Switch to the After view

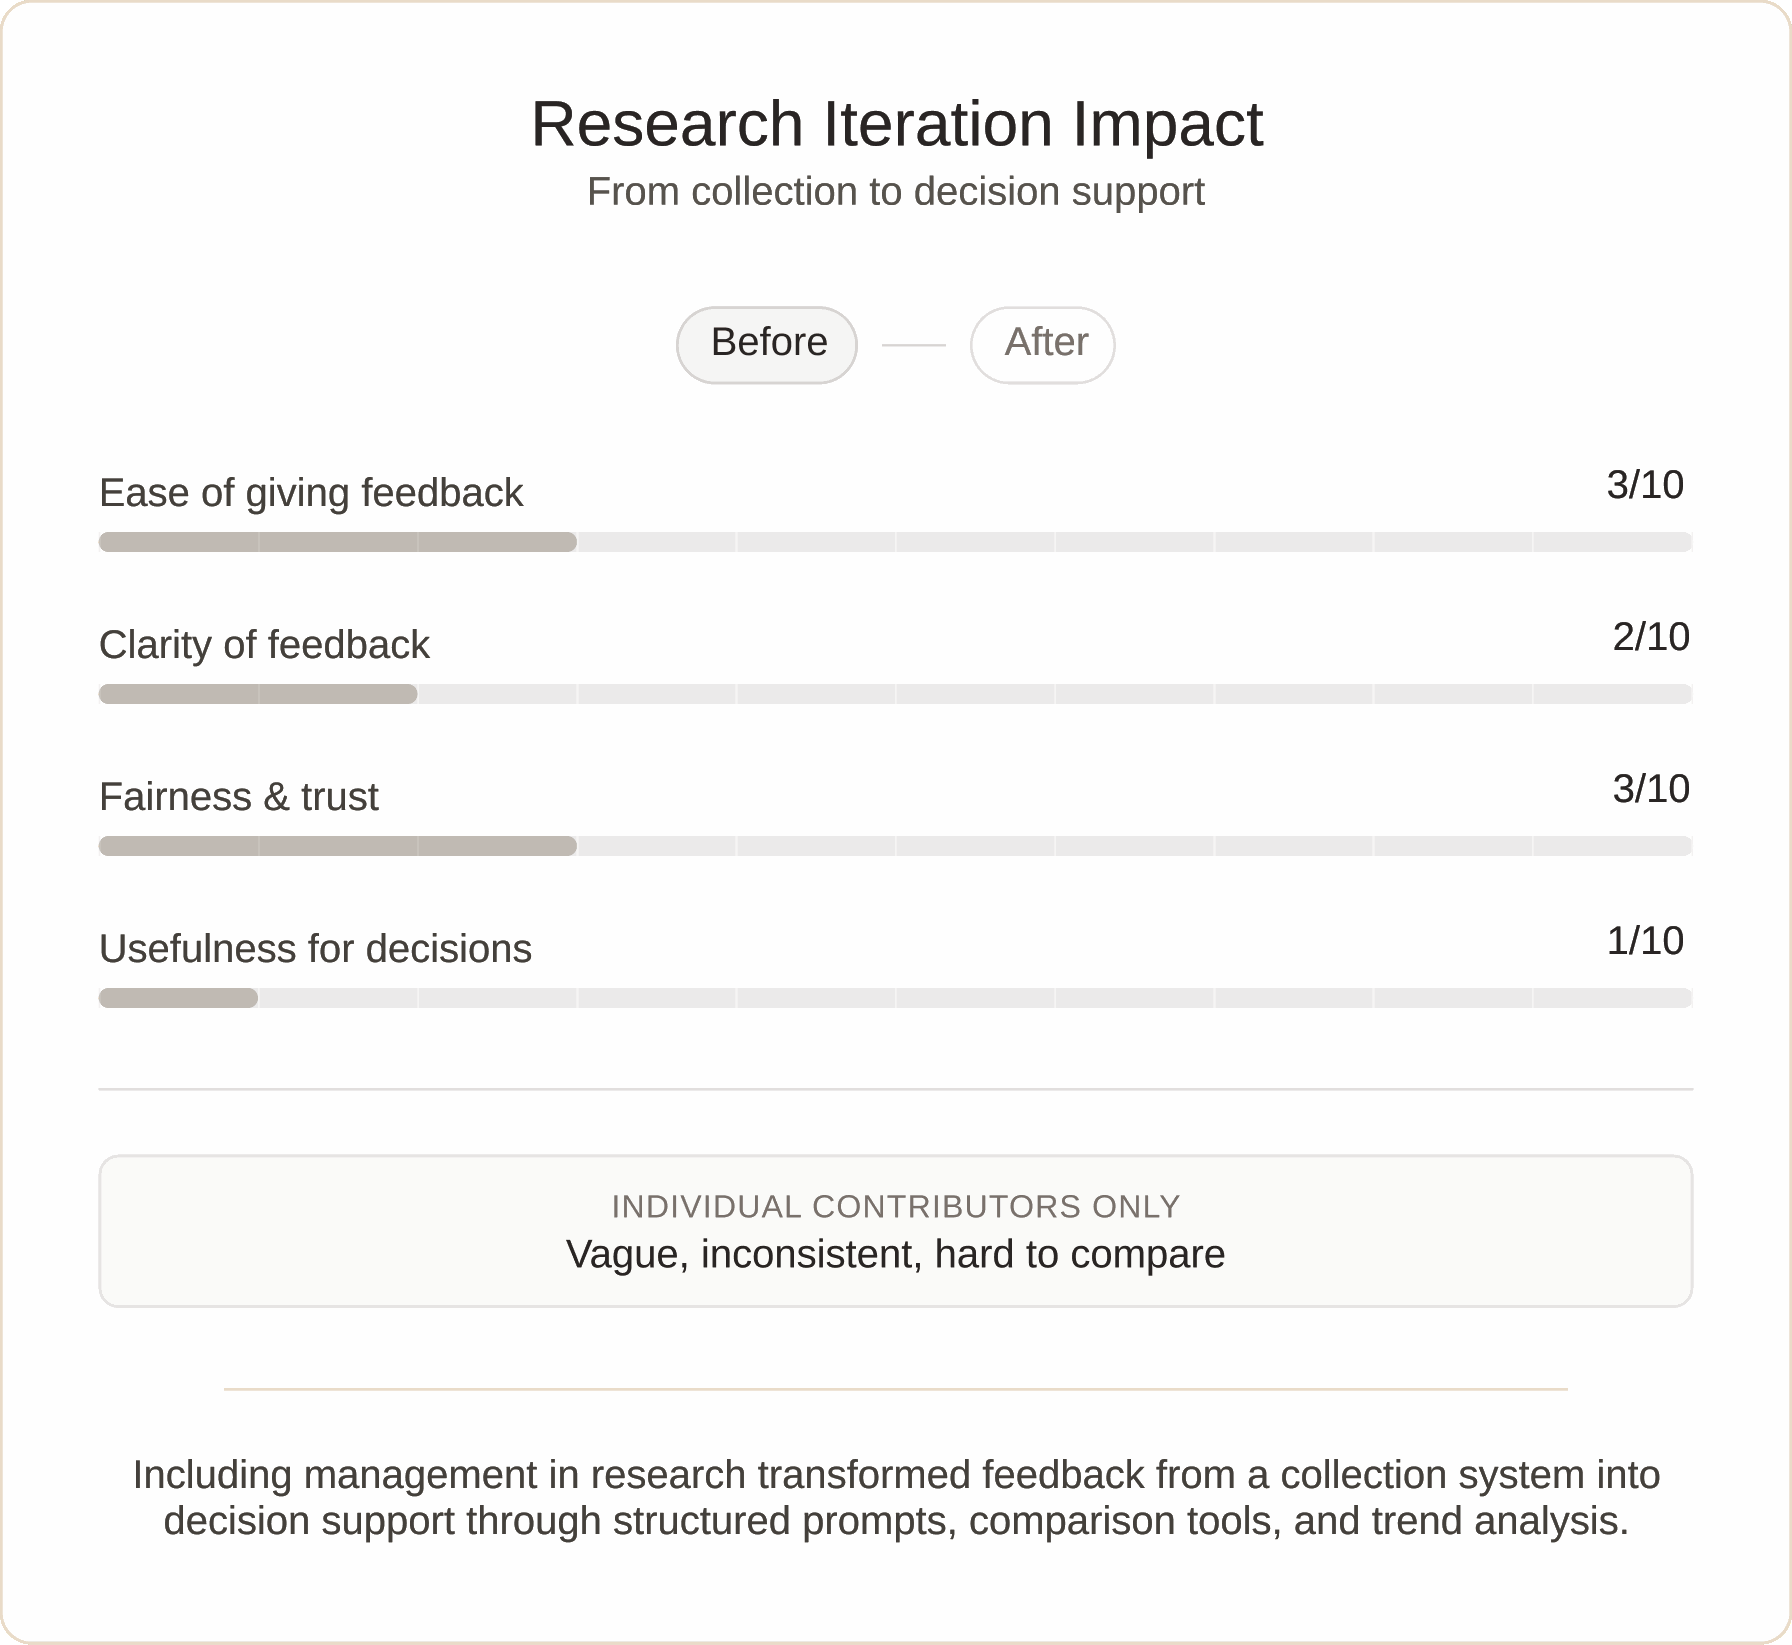coord(1042,344)
